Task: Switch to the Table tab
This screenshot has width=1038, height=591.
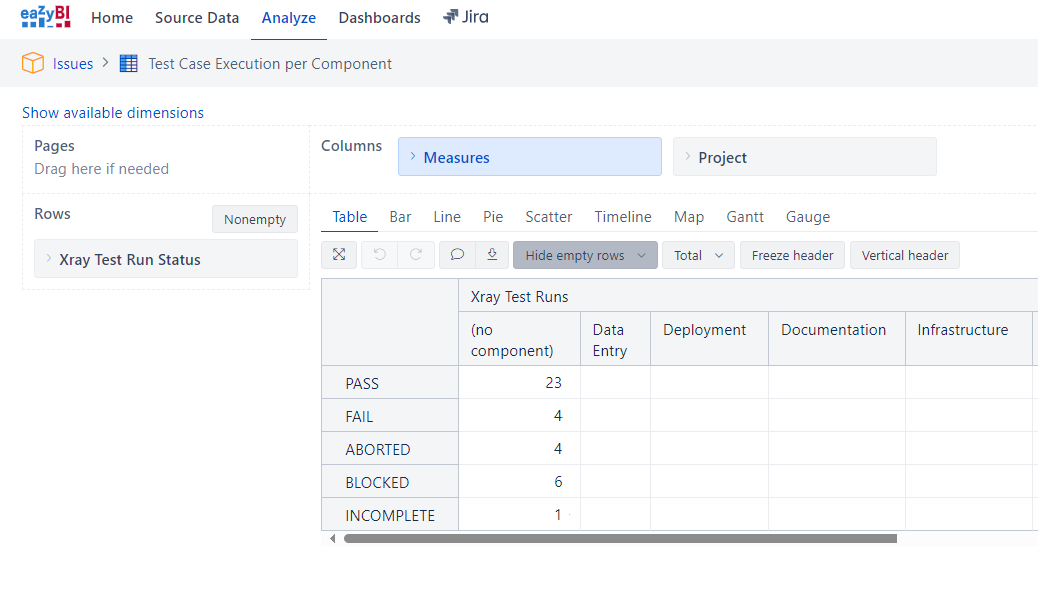Action: (x=350, y=217)
